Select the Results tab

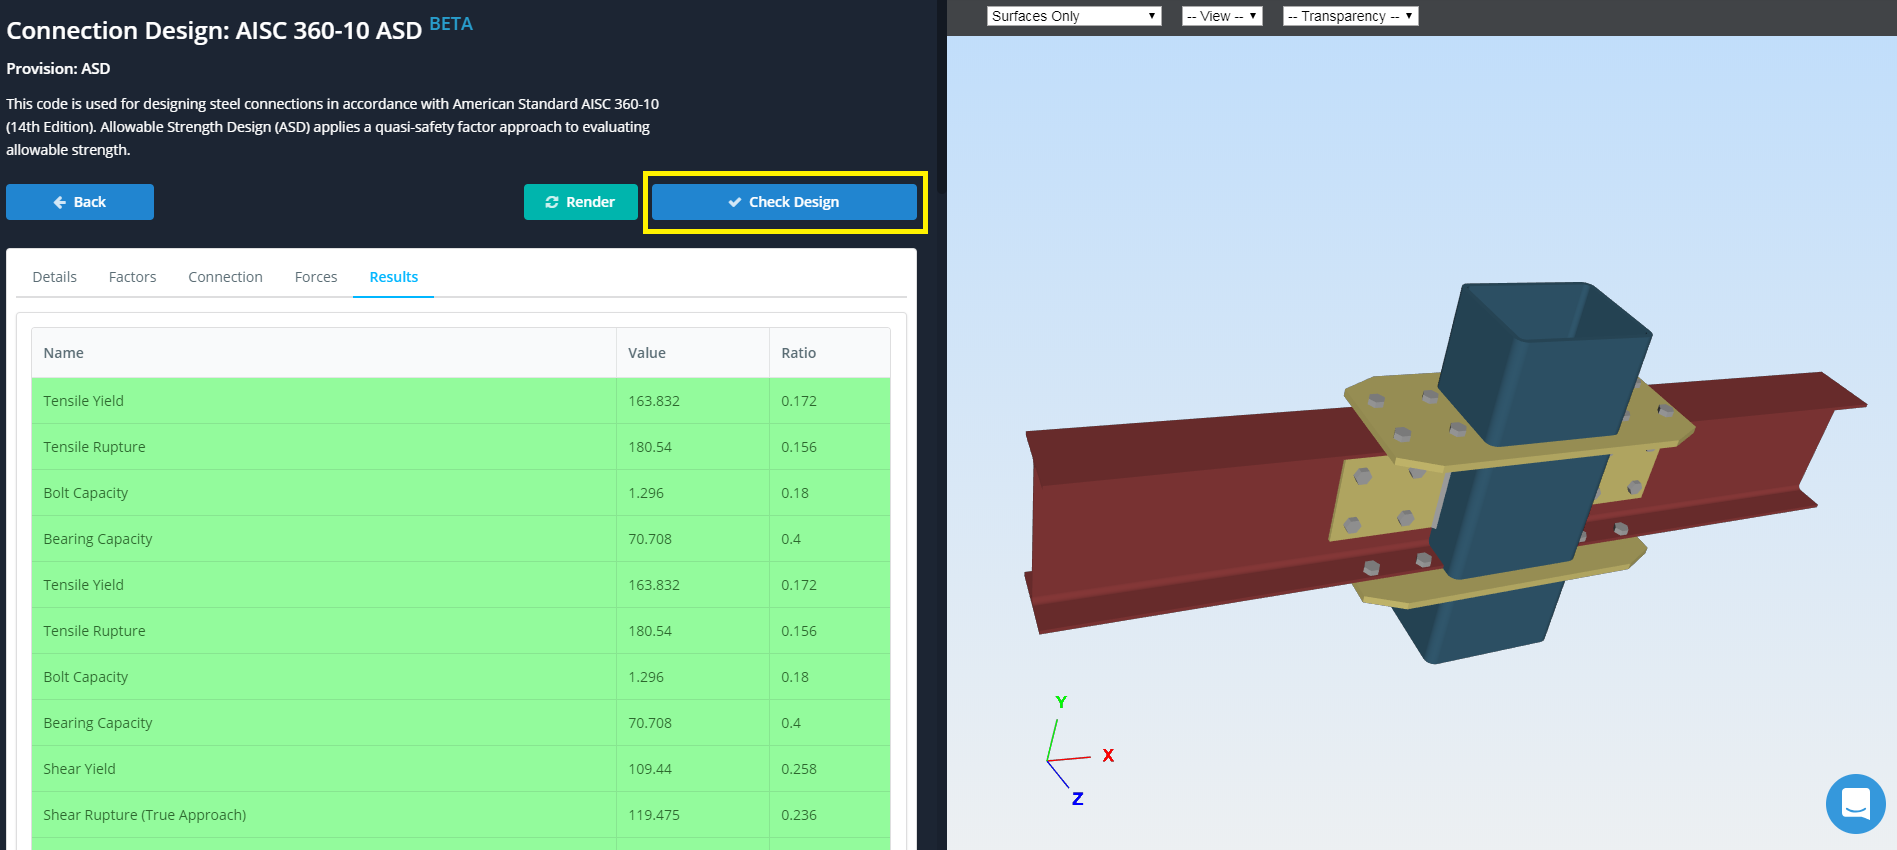pyautogui.click(x=393, y=277)
